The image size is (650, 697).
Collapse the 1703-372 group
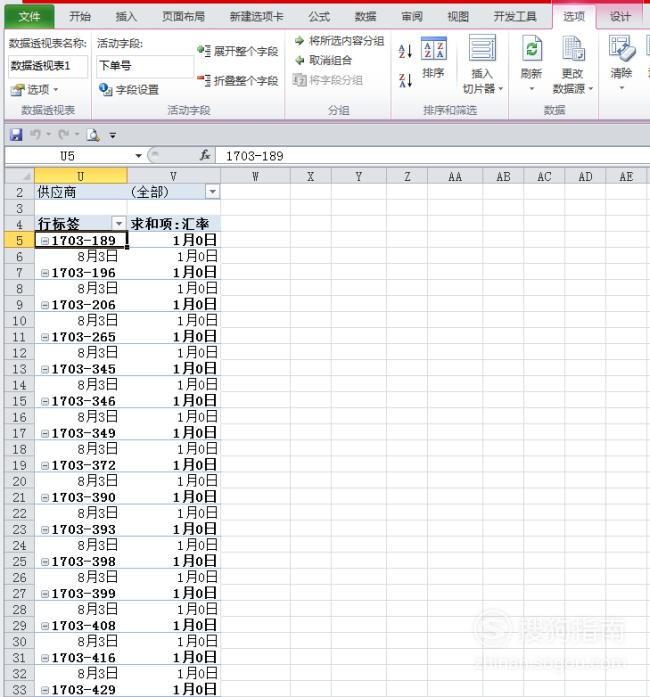coord(45,465)
